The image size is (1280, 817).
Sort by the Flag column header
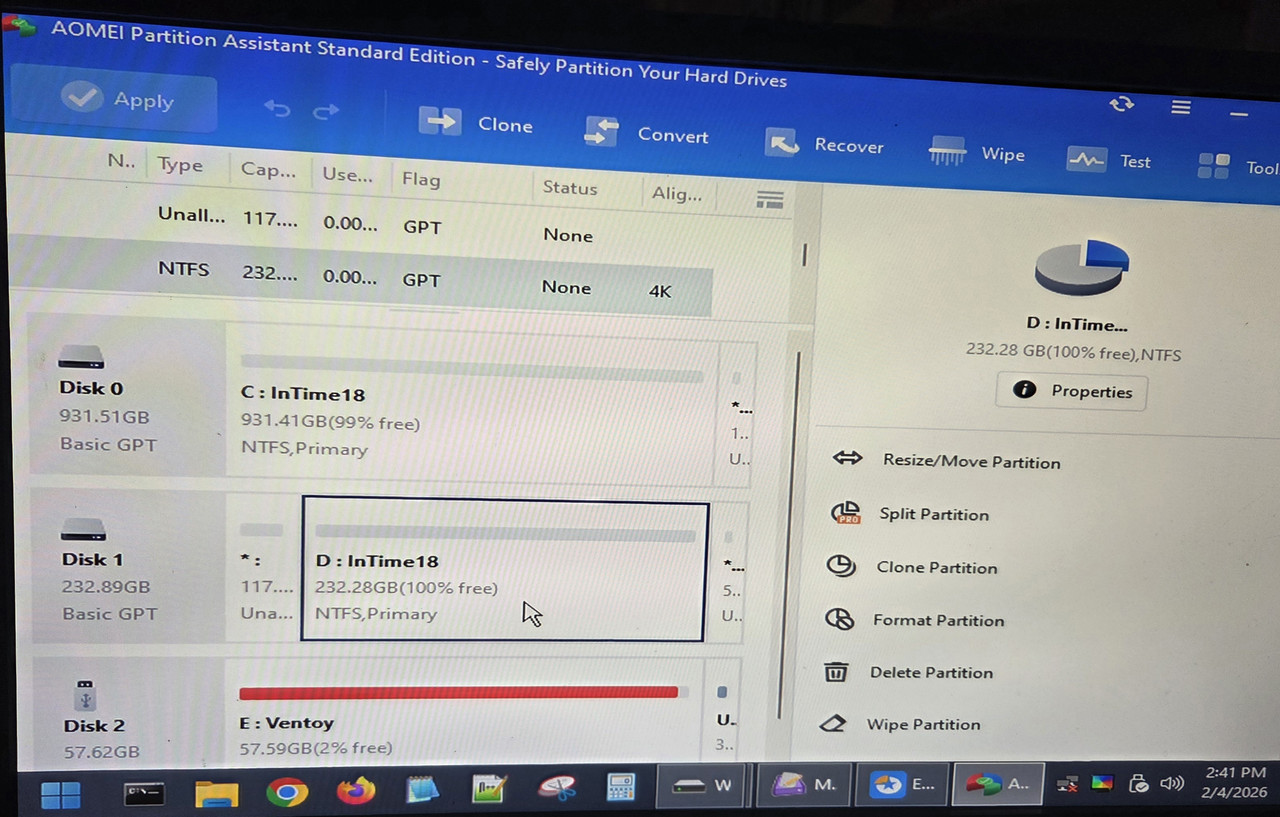coord(421,179)
